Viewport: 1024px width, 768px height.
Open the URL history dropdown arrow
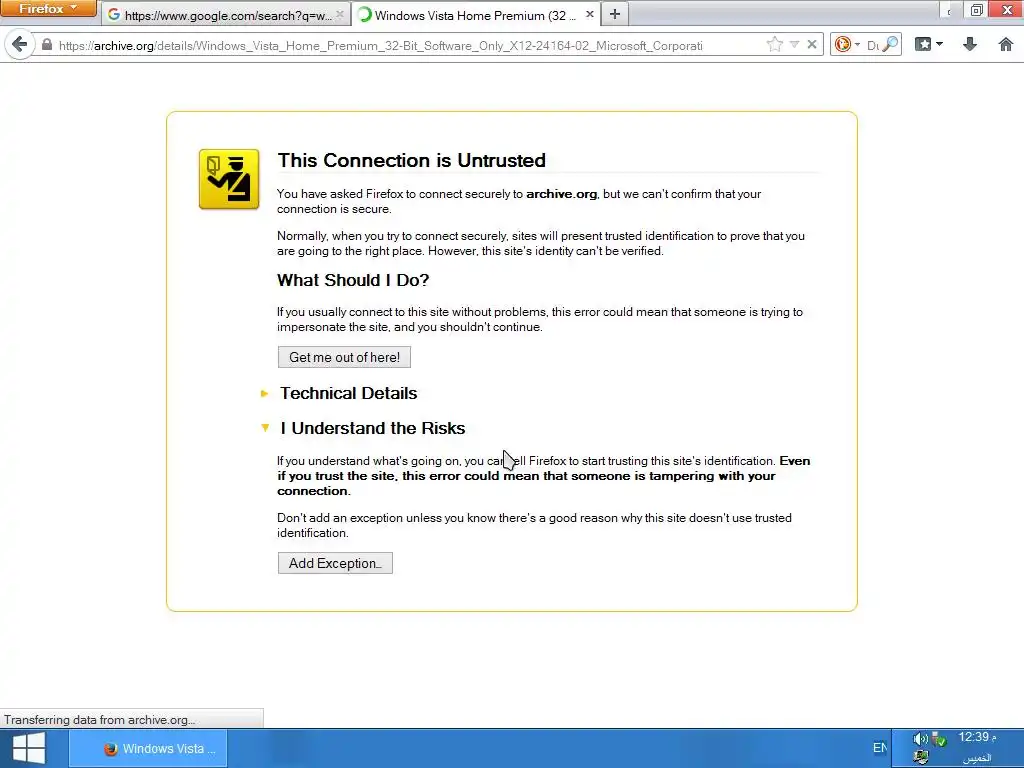pyautogui.click(x=794, y=44)
